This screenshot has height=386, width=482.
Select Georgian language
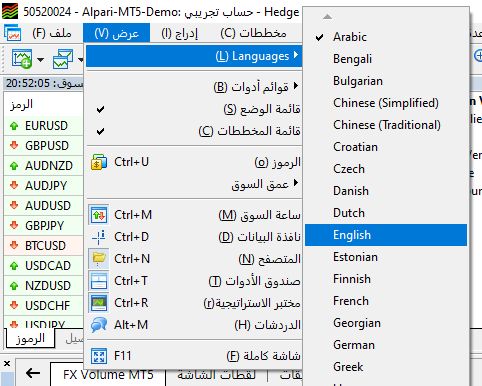point(386,323)
